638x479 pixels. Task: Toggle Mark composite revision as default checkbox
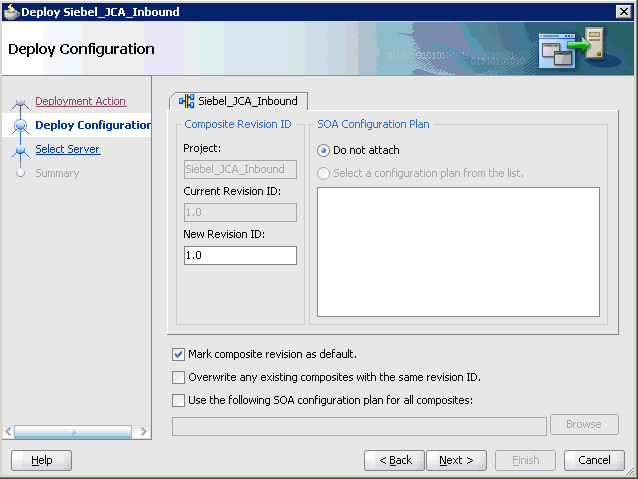point(178,354)
